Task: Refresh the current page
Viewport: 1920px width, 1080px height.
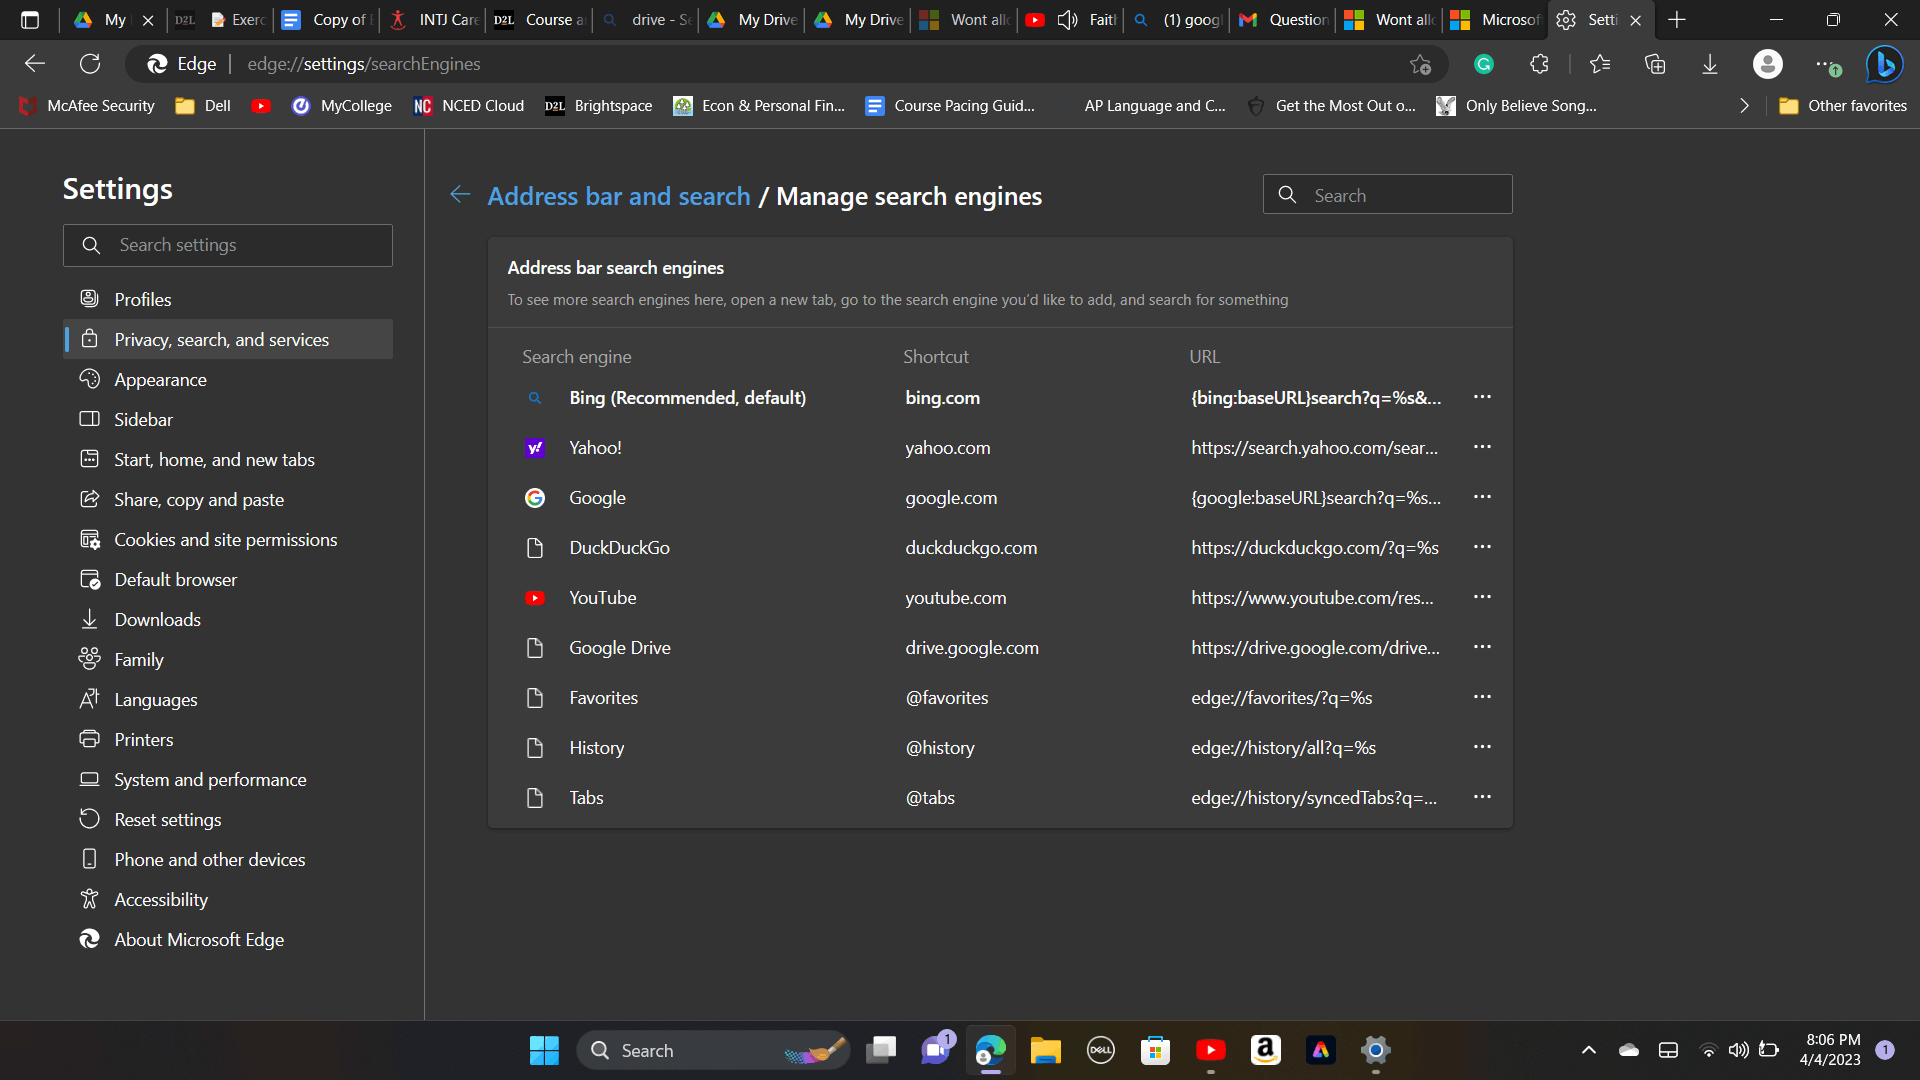Action: click(x=90, y=64)
